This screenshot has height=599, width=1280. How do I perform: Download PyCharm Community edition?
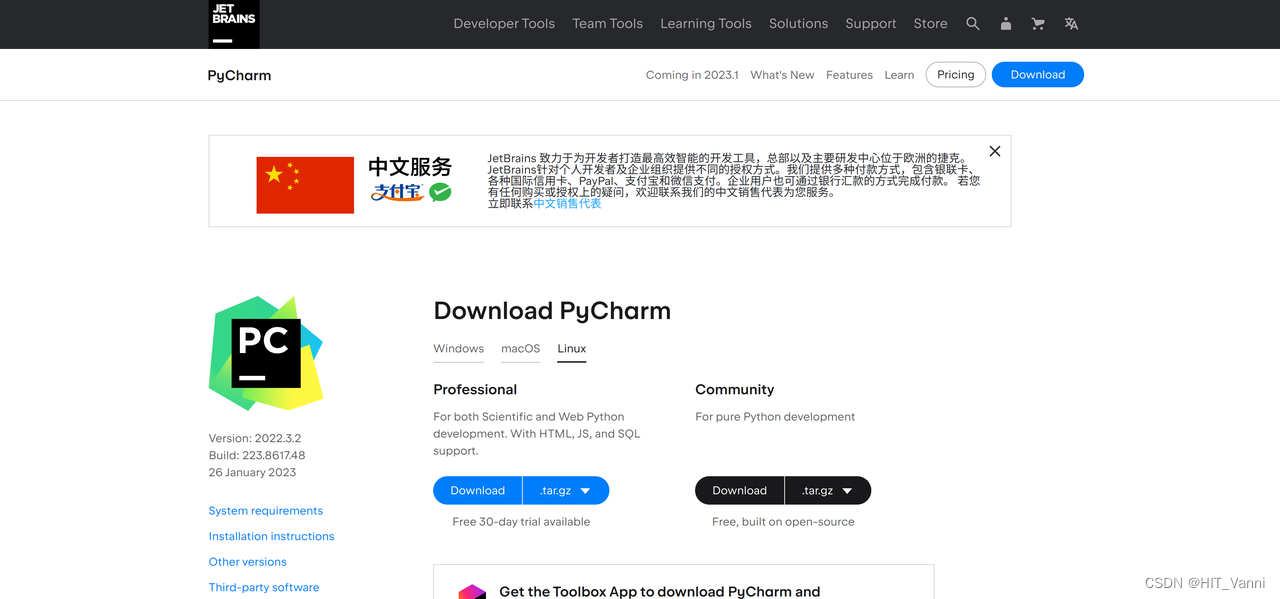click(x=740, y=491)
